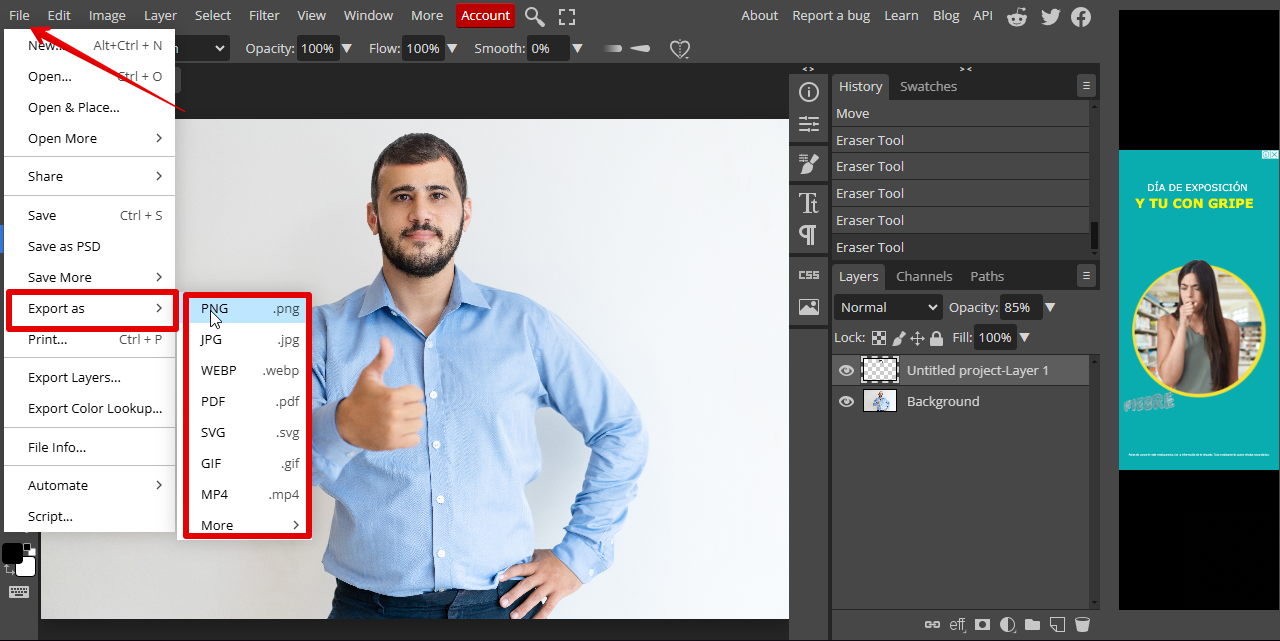The width and height of the screenshot is (1280, 641).
Task: Expand the Save More submenu
Action: click(x=90, y=277)
